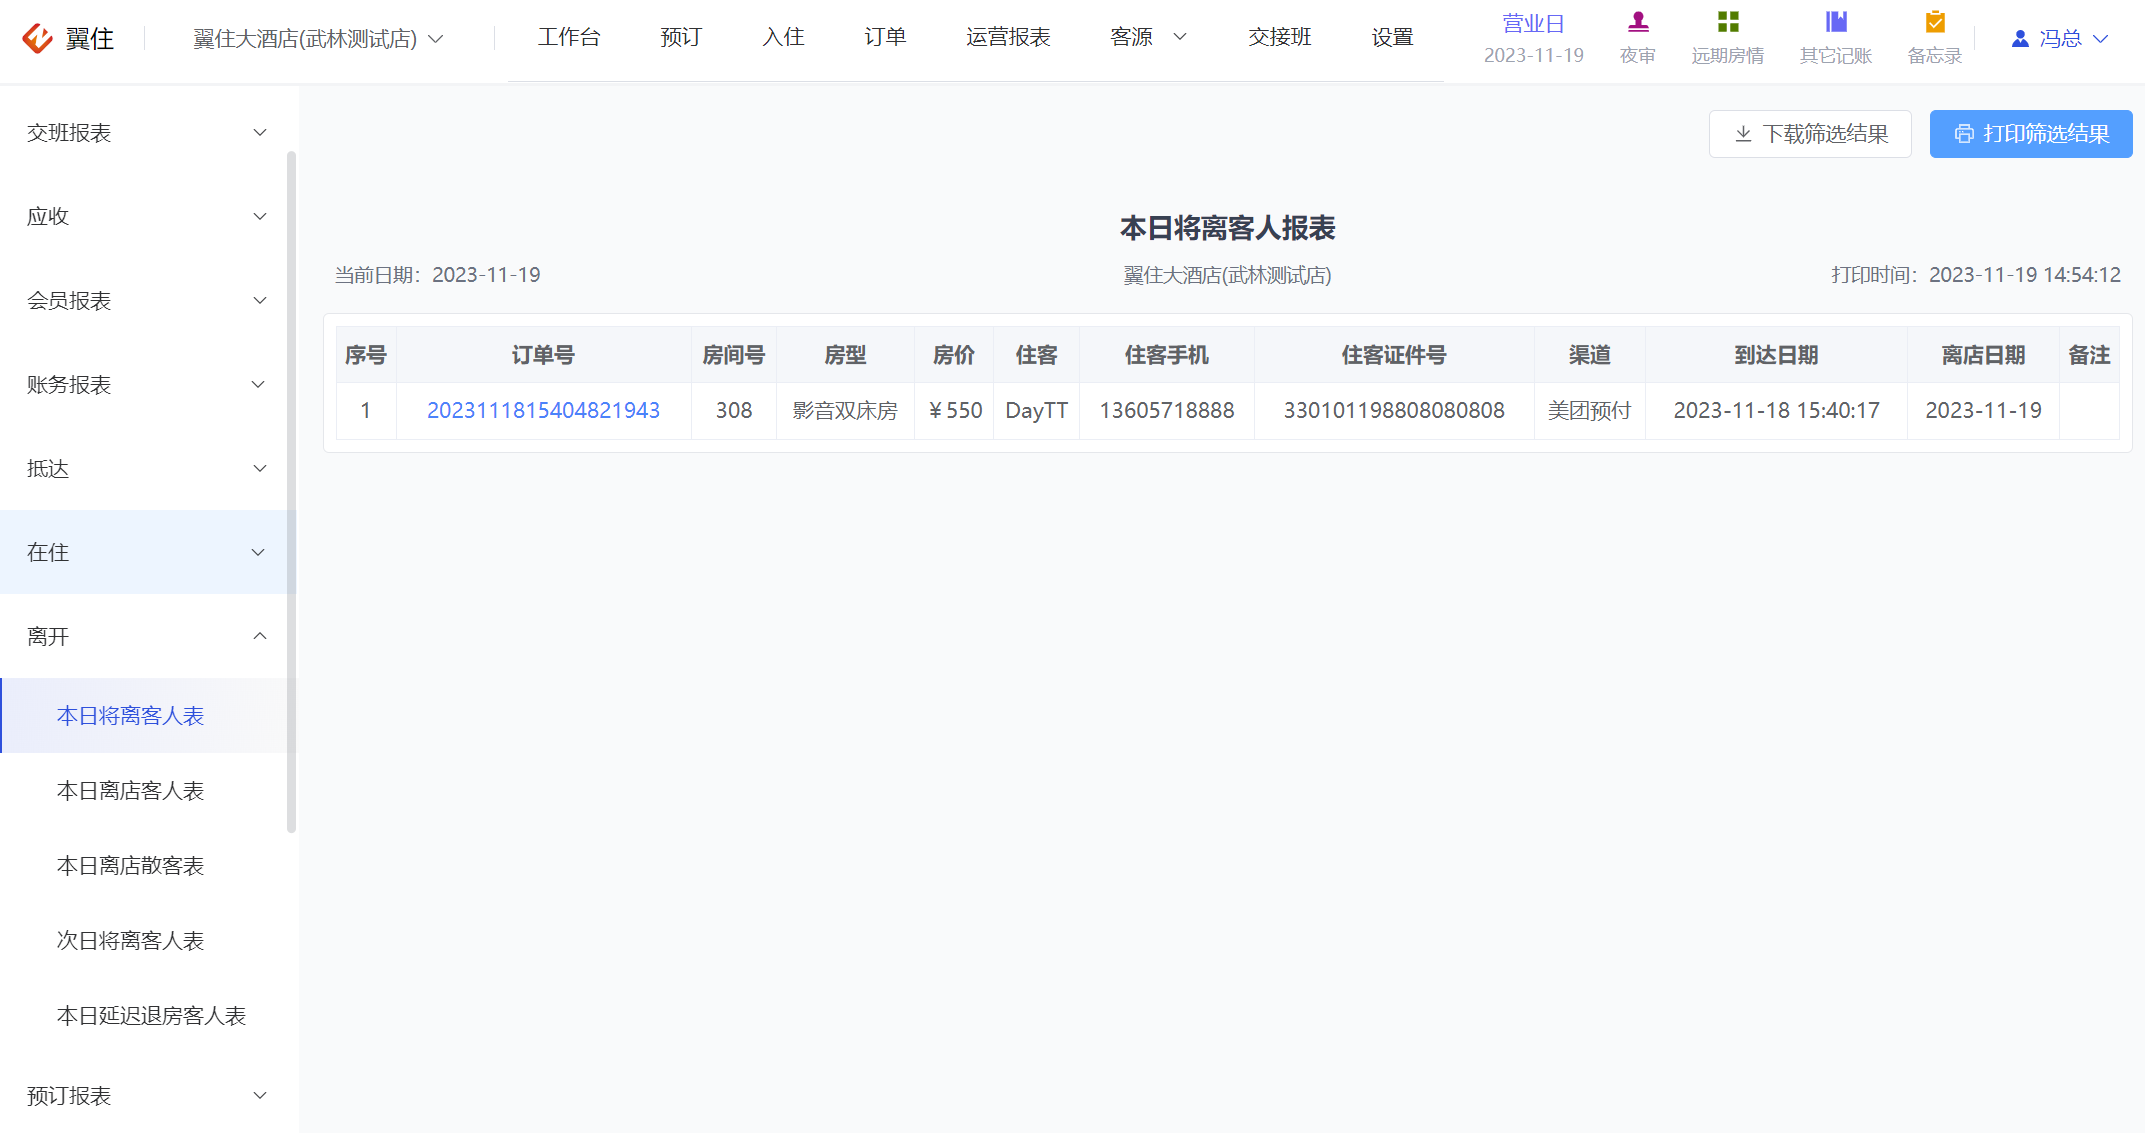The image size is (2145, 1133).
Task: Open the 远期房情 grid icon
Action: pyautogui.click(x=1728, y=22)
